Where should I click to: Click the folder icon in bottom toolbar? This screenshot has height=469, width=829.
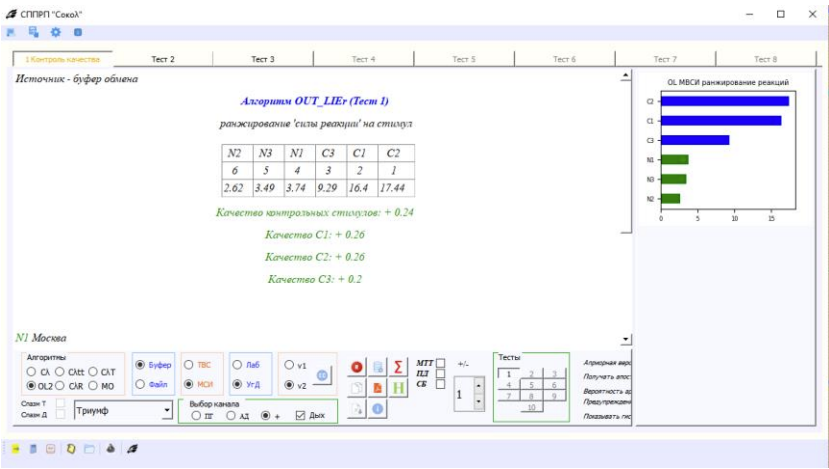coord(88,450)
